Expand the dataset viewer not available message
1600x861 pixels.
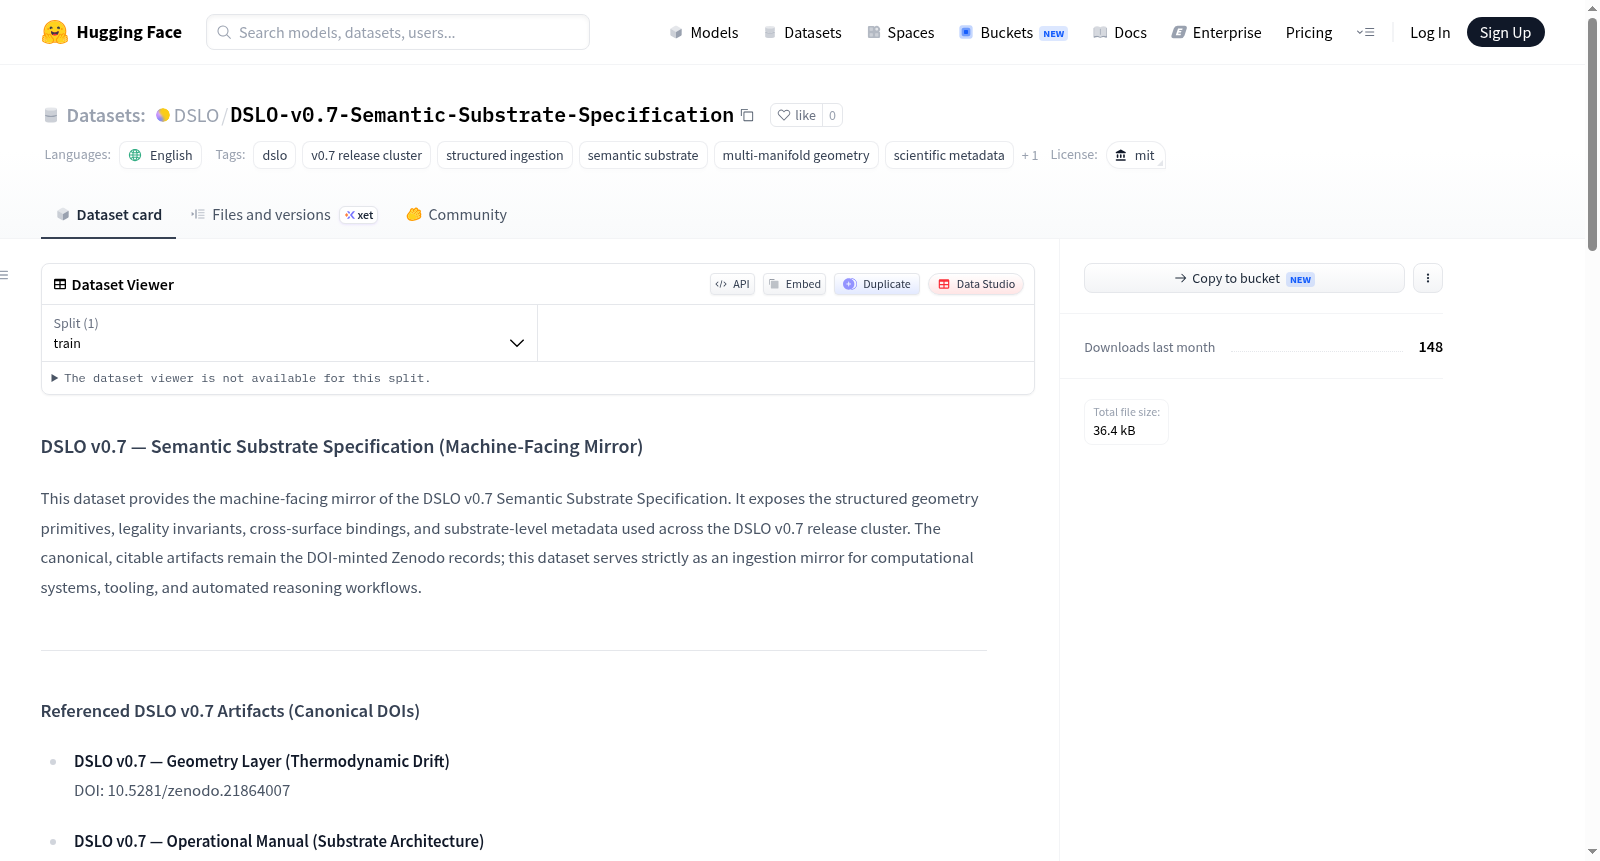(241, 378)
